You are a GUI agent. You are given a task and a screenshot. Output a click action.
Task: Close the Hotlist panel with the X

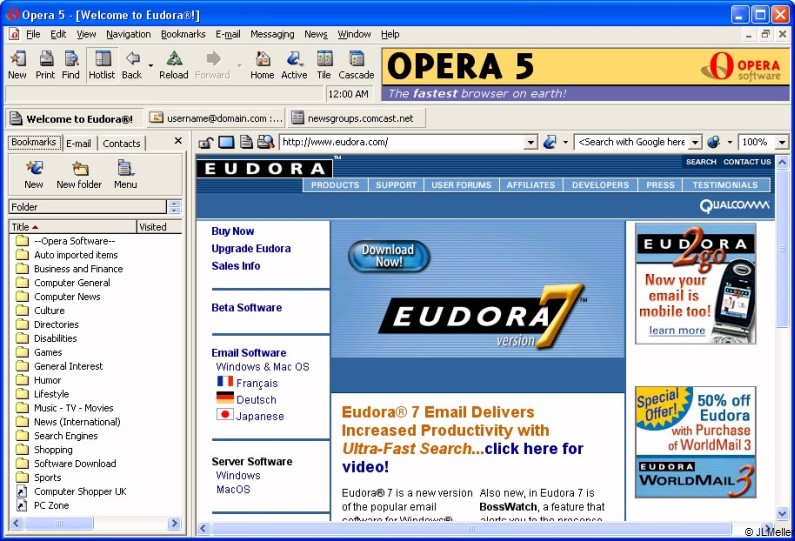coord(178,140)
